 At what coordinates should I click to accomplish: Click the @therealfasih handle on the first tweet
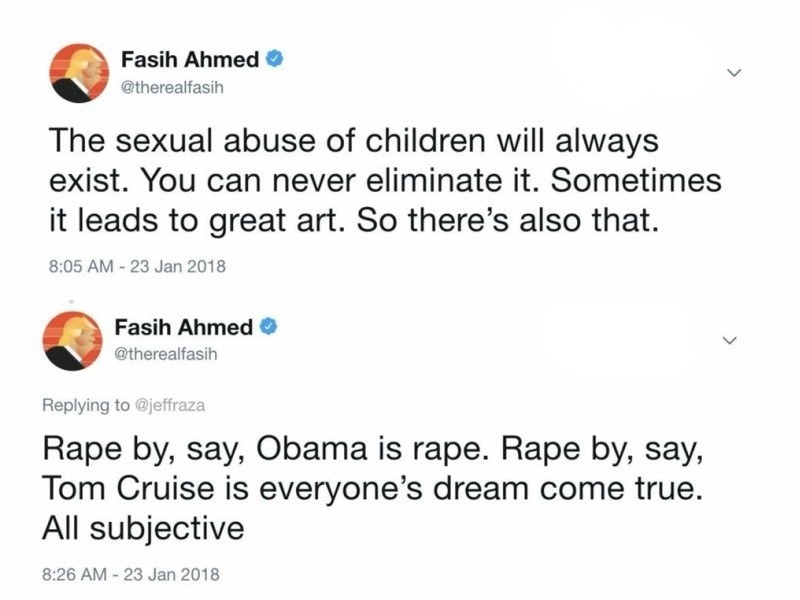172,88
